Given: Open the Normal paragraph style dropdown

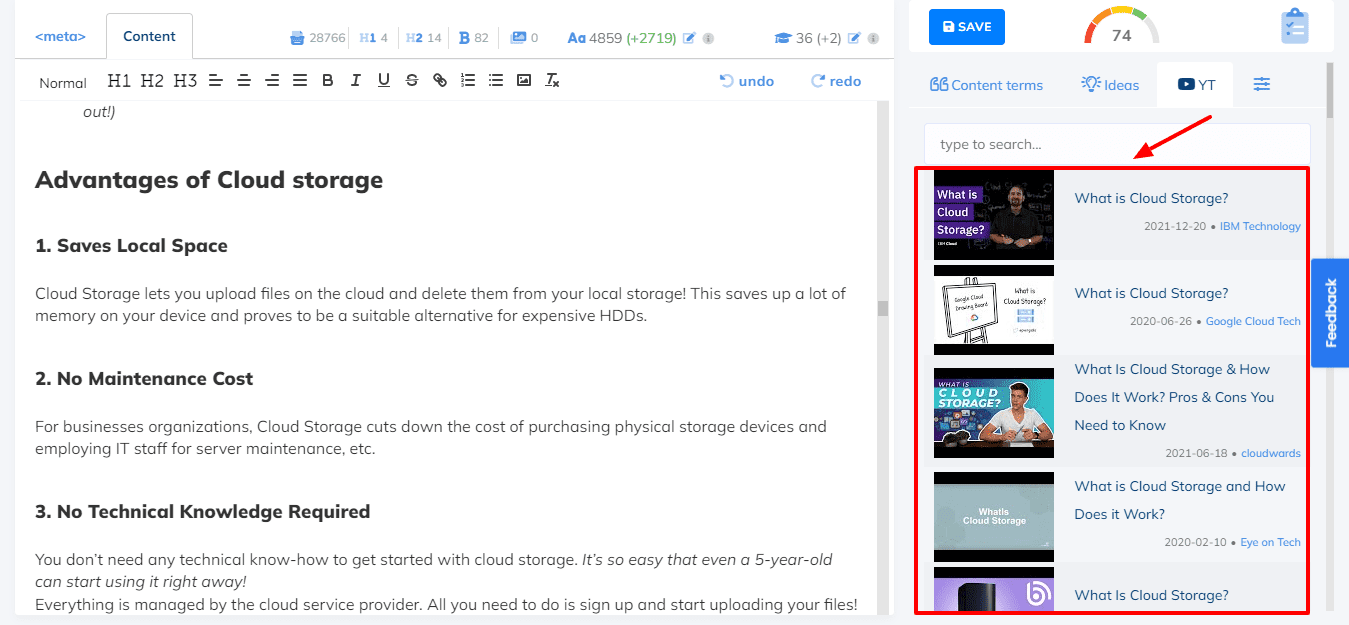Looking at the screenshot, I should click(63, 83).
